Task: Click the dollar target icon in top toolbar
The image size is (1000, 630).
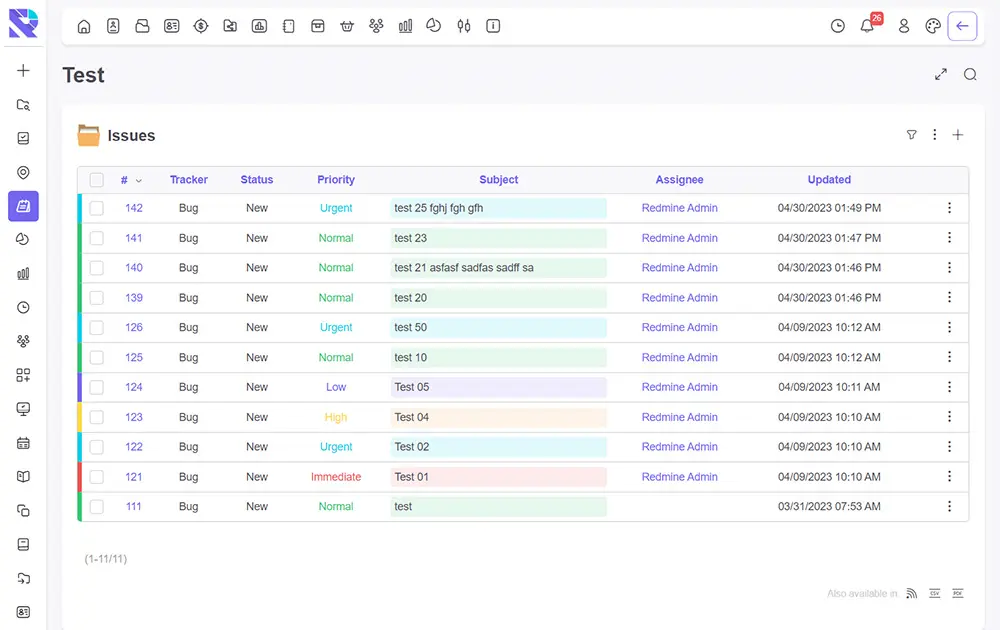Action: pos(201,26)
